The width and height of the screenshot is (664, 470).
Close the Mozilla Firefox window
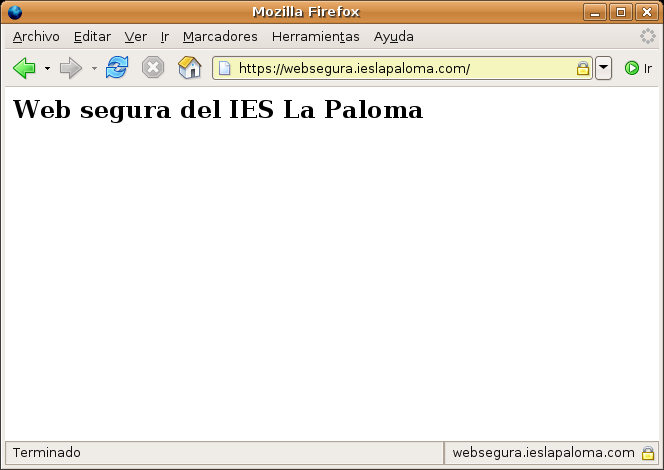tap(647, 12)
